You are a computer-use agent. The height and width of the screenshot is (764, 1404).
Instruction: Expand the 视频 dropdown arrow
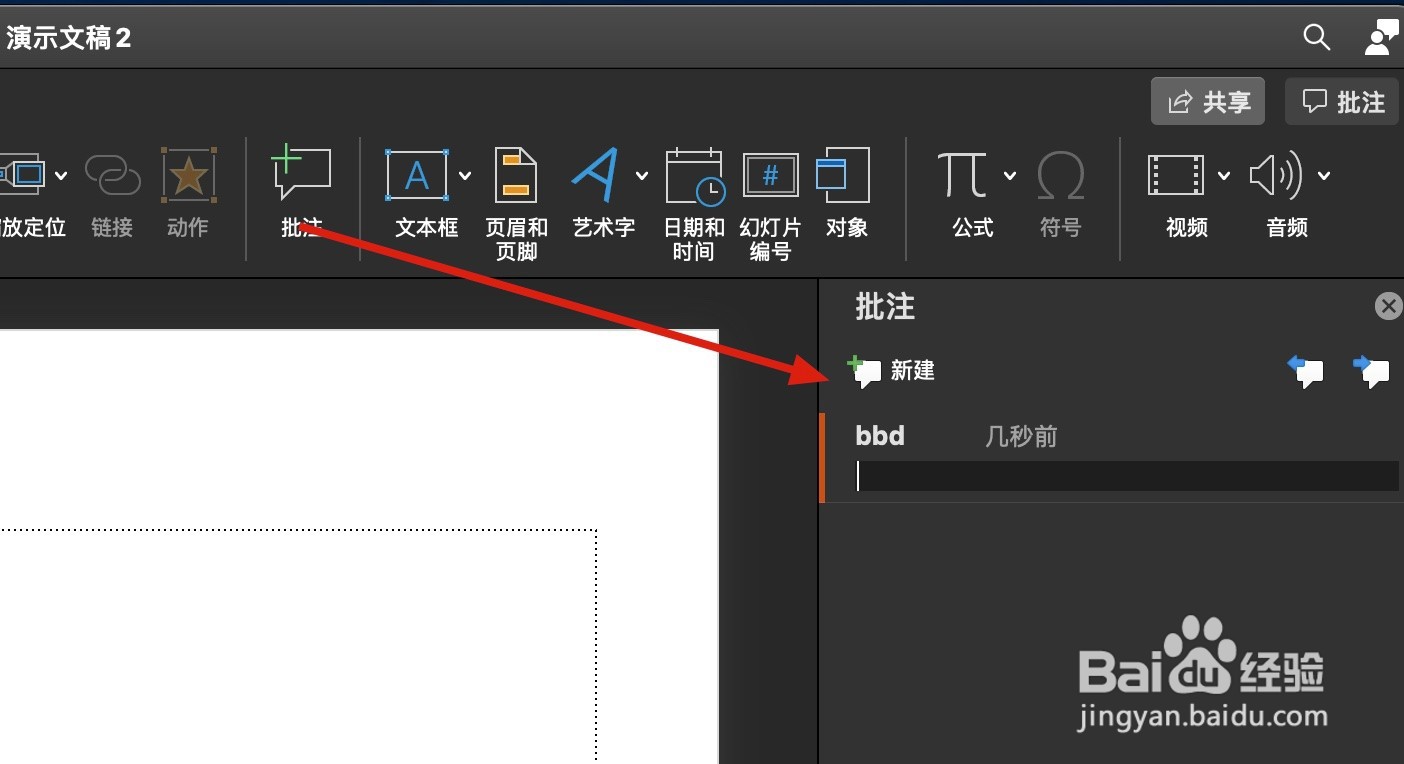click(1224, 176)
